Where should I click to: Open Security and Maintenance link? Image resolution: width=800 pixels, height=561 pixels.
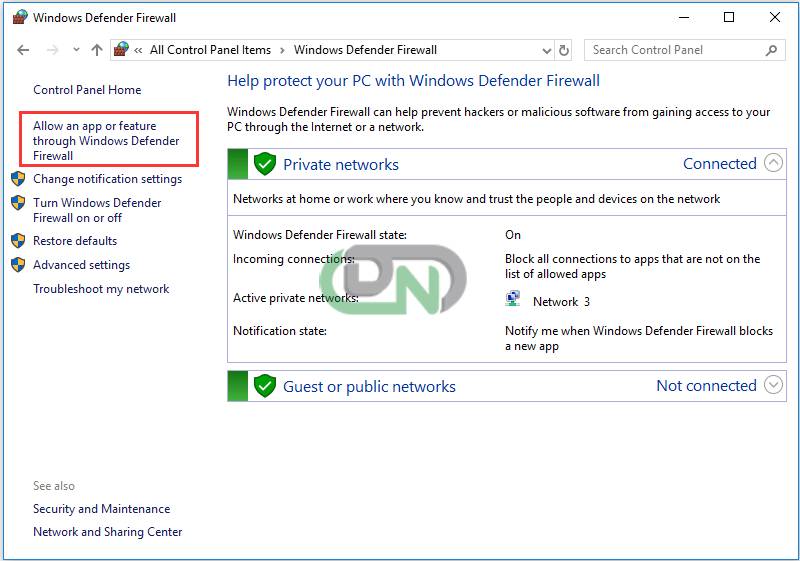pyautogui.click(x=102, y=509)
